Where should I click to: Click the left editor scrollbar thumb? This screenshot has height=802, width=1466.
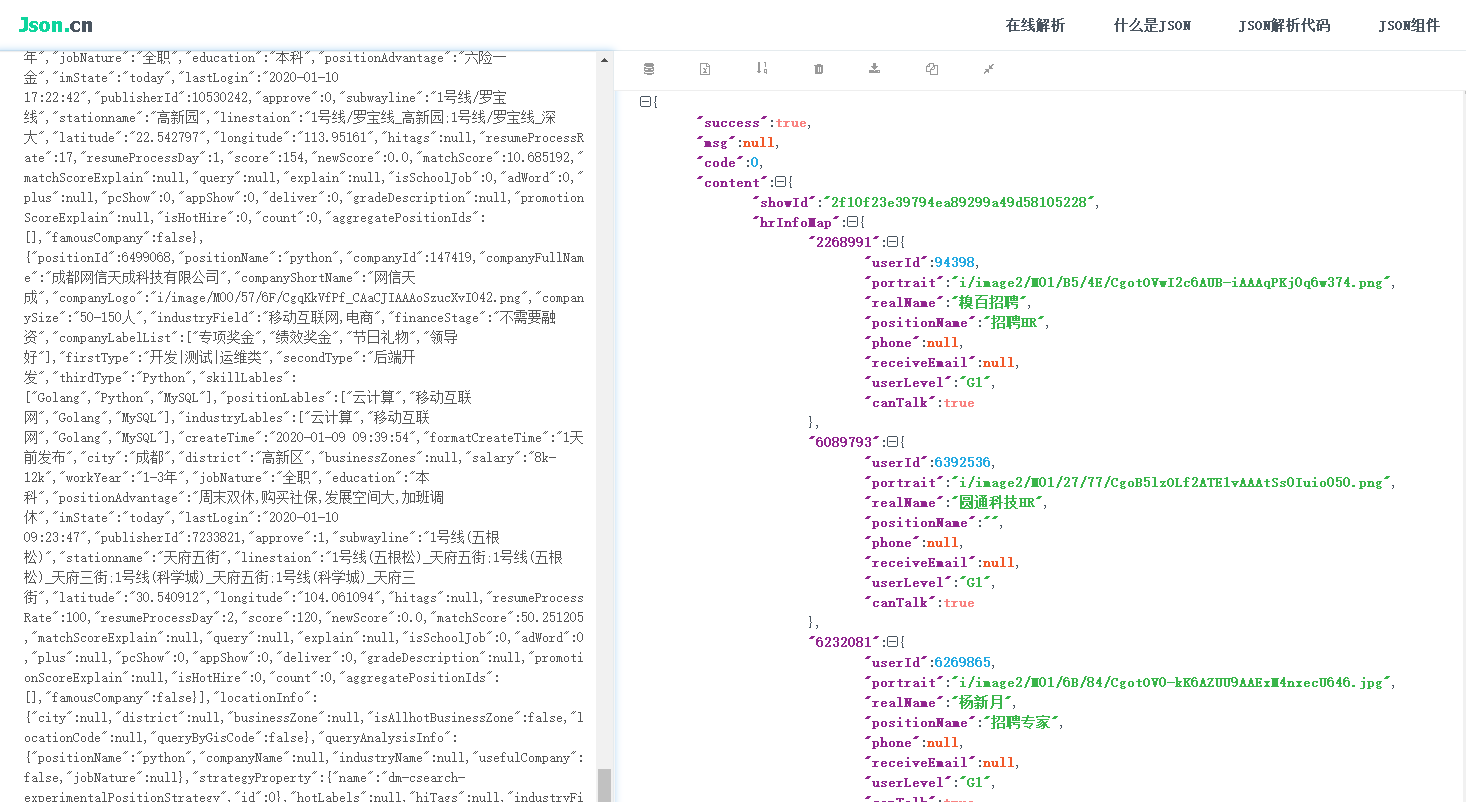[604, 784]
